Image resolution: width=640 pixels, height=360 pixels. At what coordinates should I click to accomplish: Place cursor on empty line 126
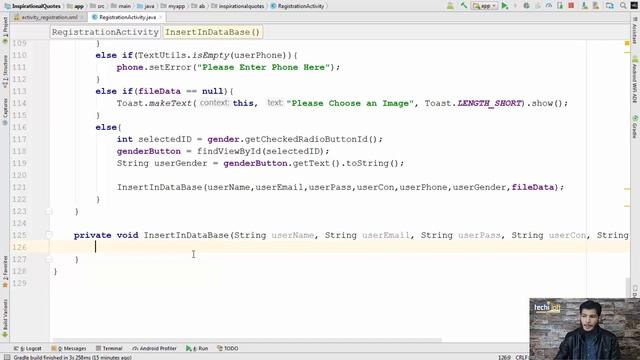pyautogui.click(x=339, y=247)
